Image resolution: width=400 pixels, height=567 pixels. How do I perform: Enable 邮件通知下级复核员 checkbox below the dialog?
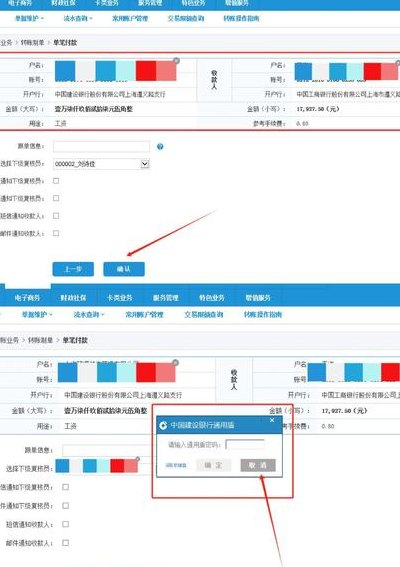(65, 506)
